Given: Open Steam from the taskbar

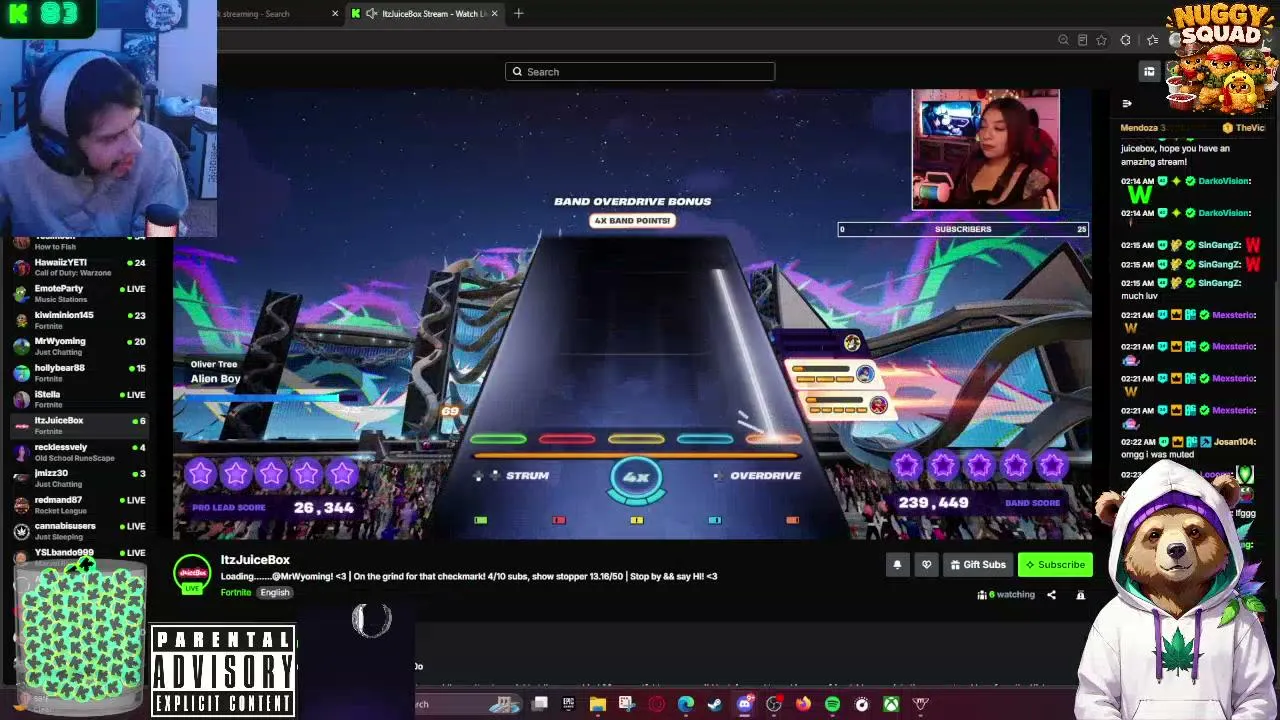Looking at the screenshot, I should pos(715,704).
